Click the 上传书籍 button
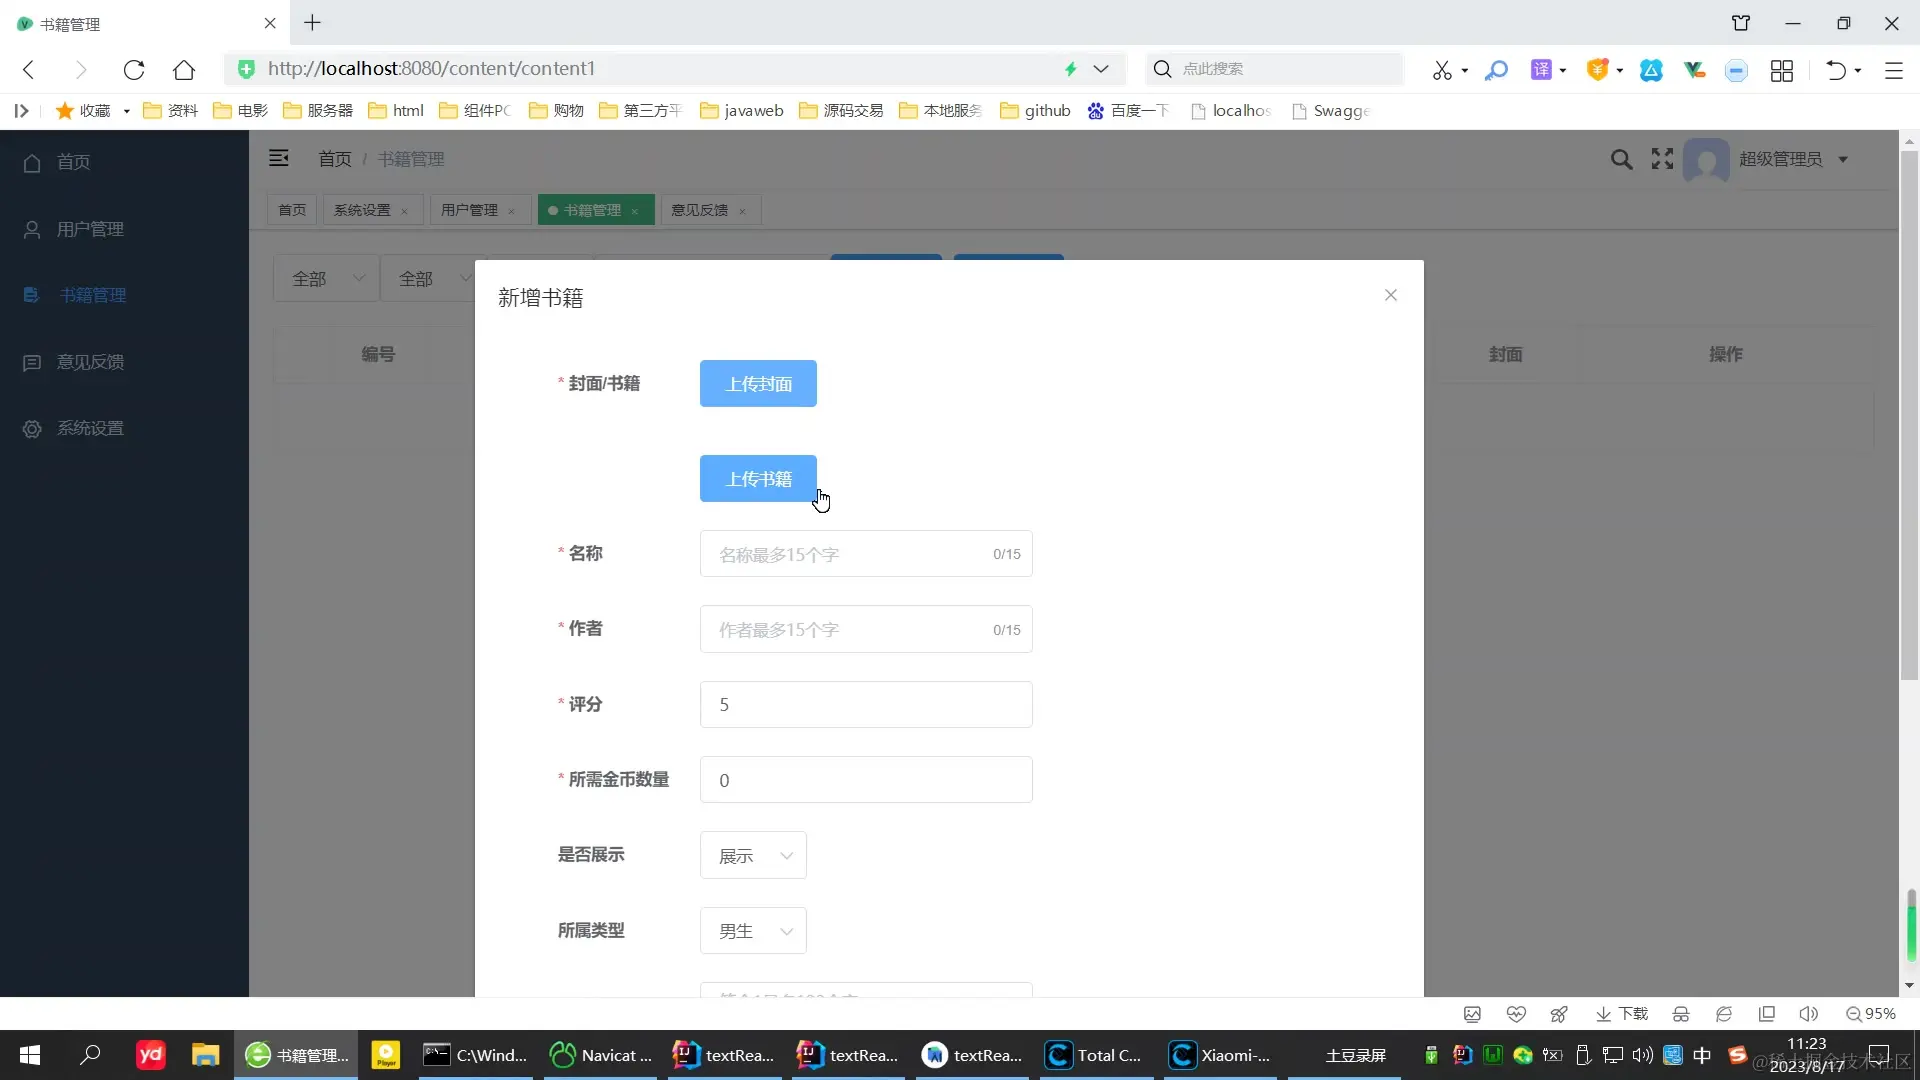The width and height of the screenshot is (1920, 1080). click(x=758, y=479)
